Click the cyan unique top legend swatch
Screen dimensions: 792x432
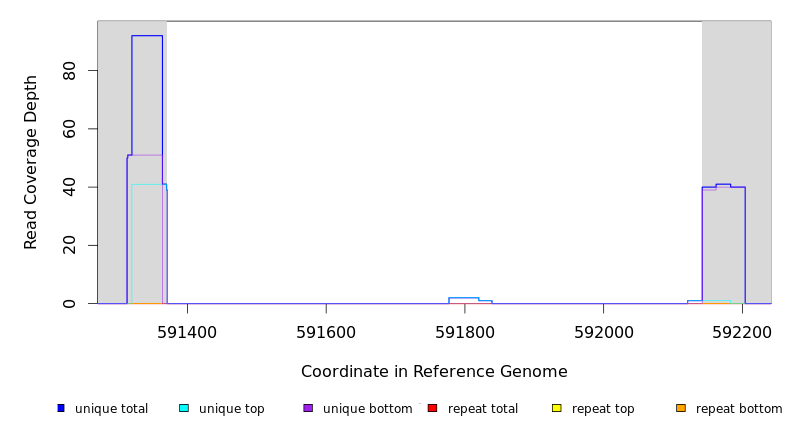[184, 408]
